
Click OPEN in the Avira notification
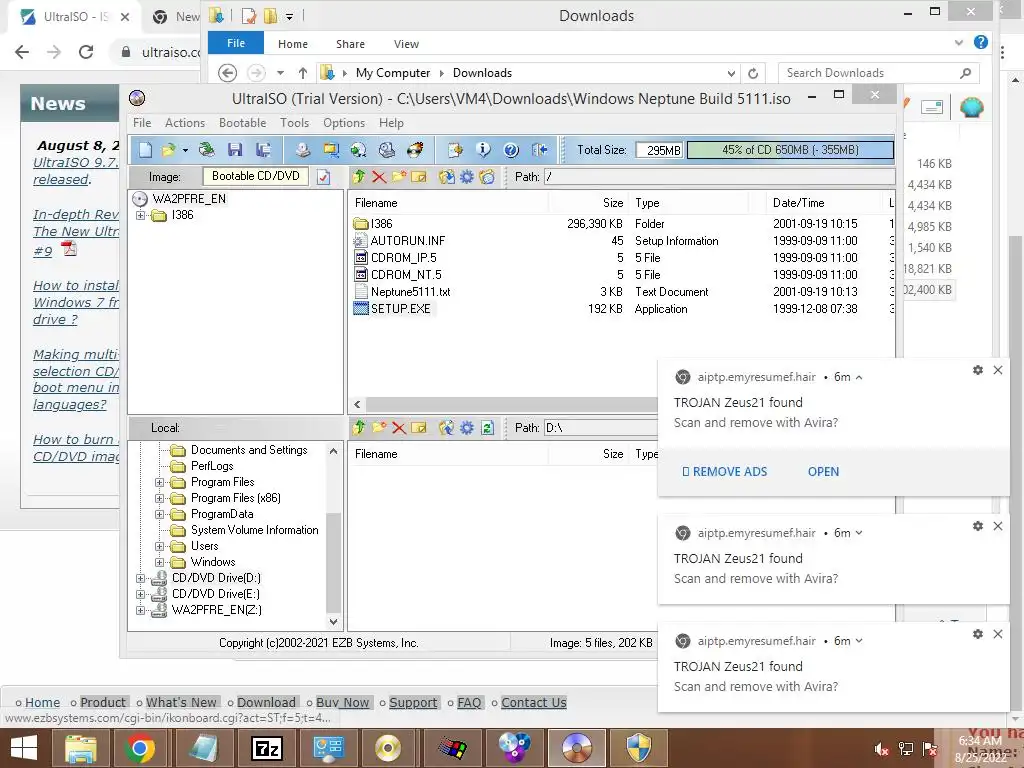coord(824,472)
